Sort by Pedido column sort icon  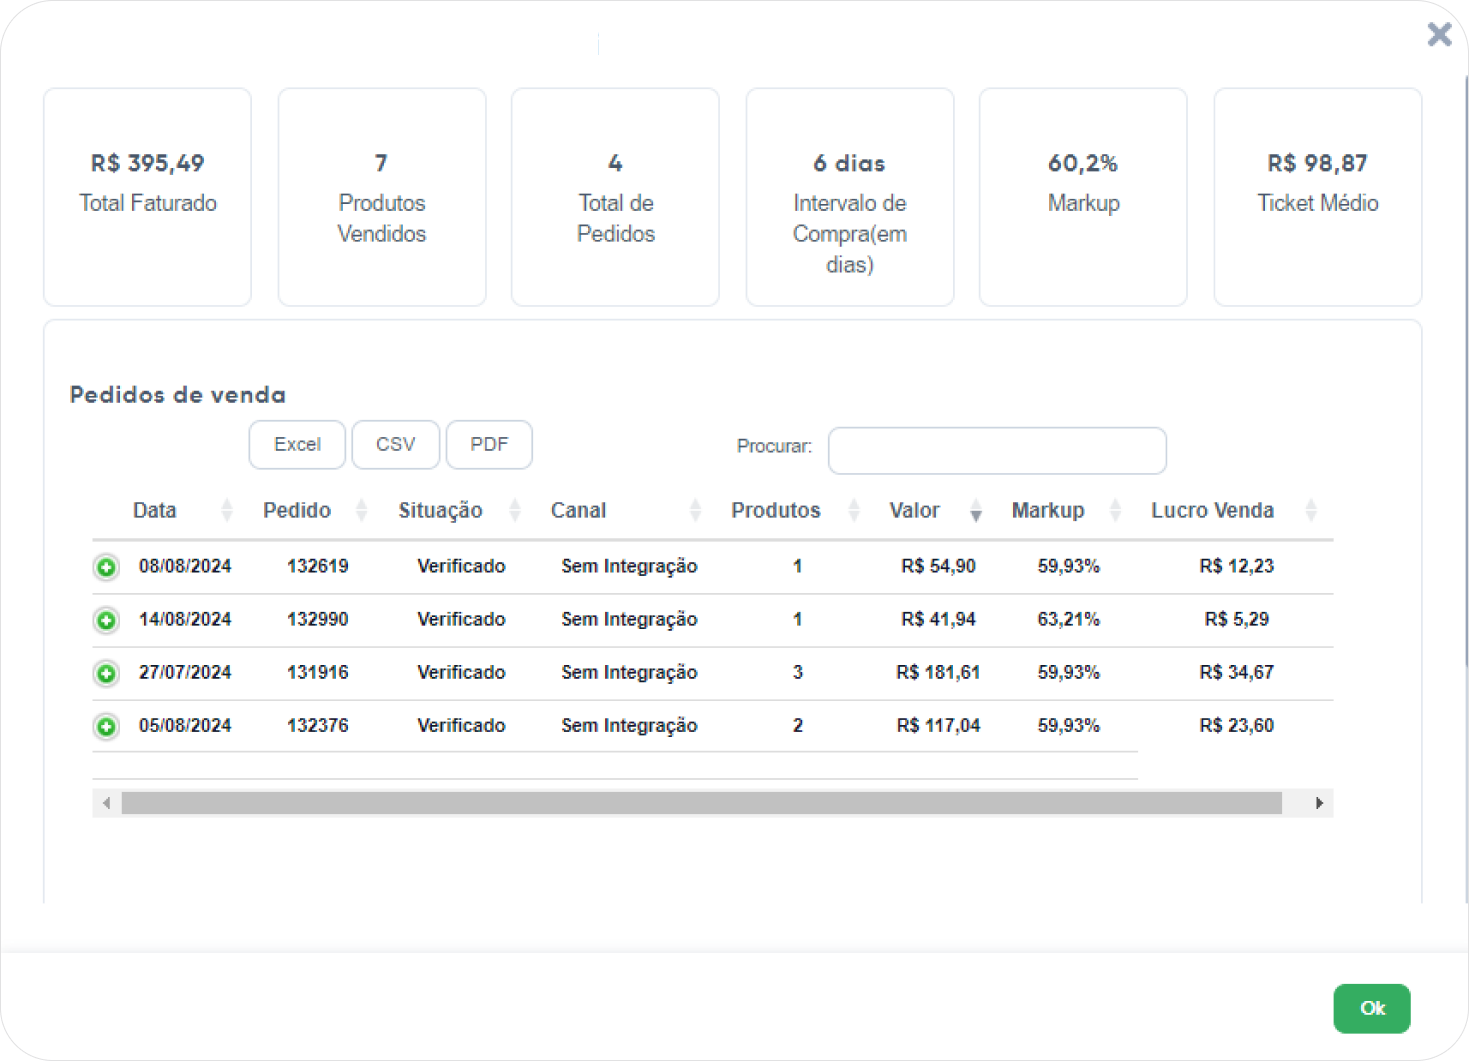[362, 510]
